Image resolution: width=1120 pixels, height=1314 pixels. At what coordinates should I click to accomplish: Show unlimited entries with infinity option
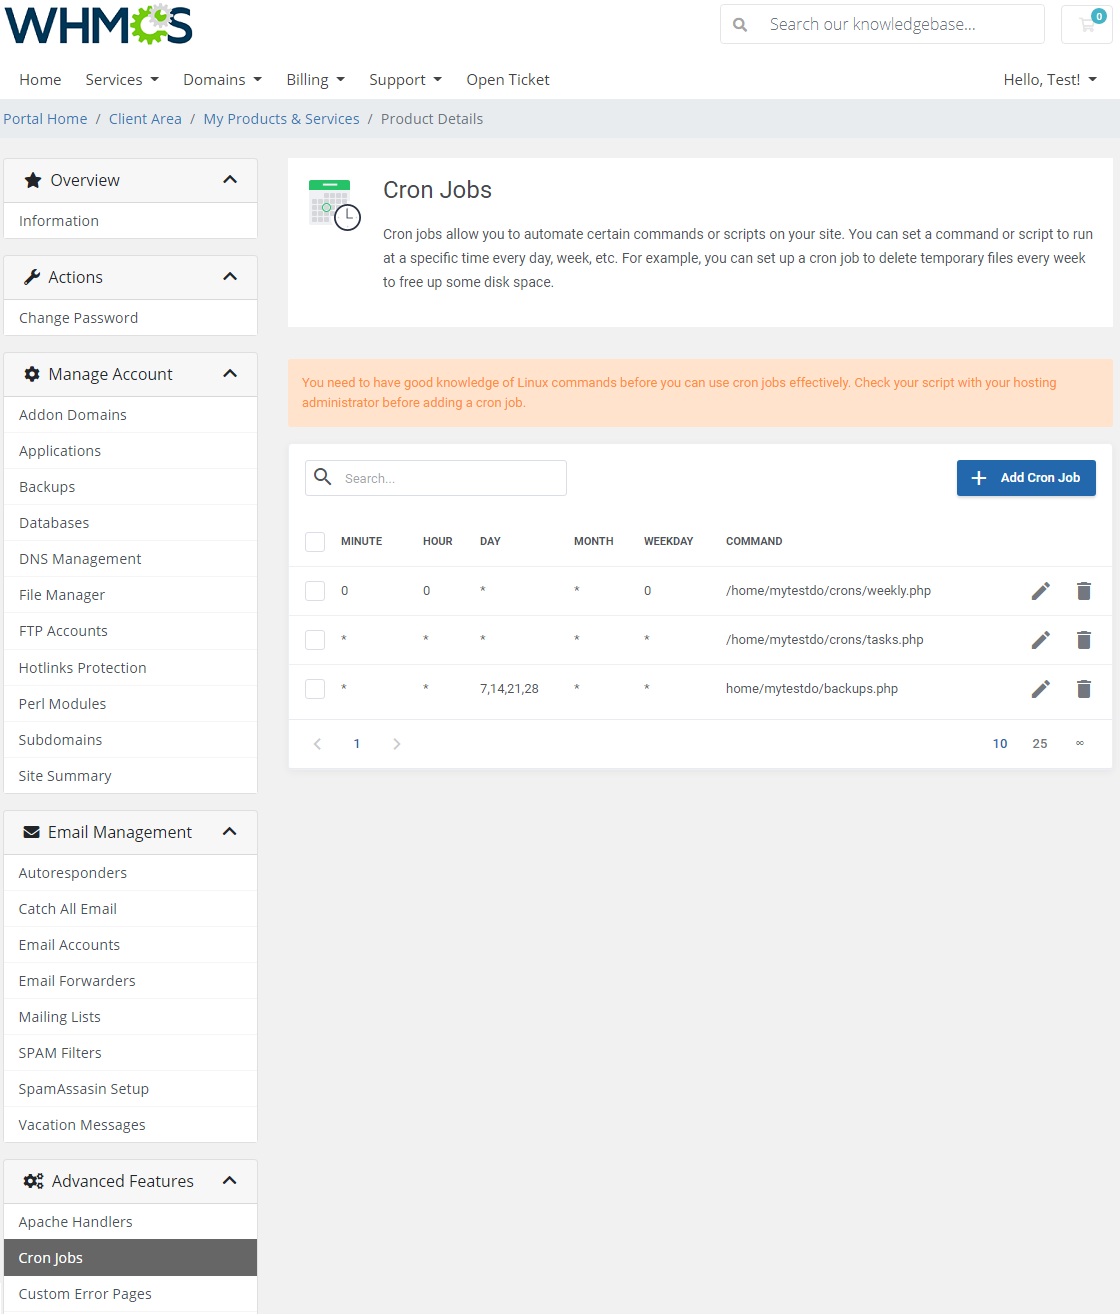(1080, 744)
